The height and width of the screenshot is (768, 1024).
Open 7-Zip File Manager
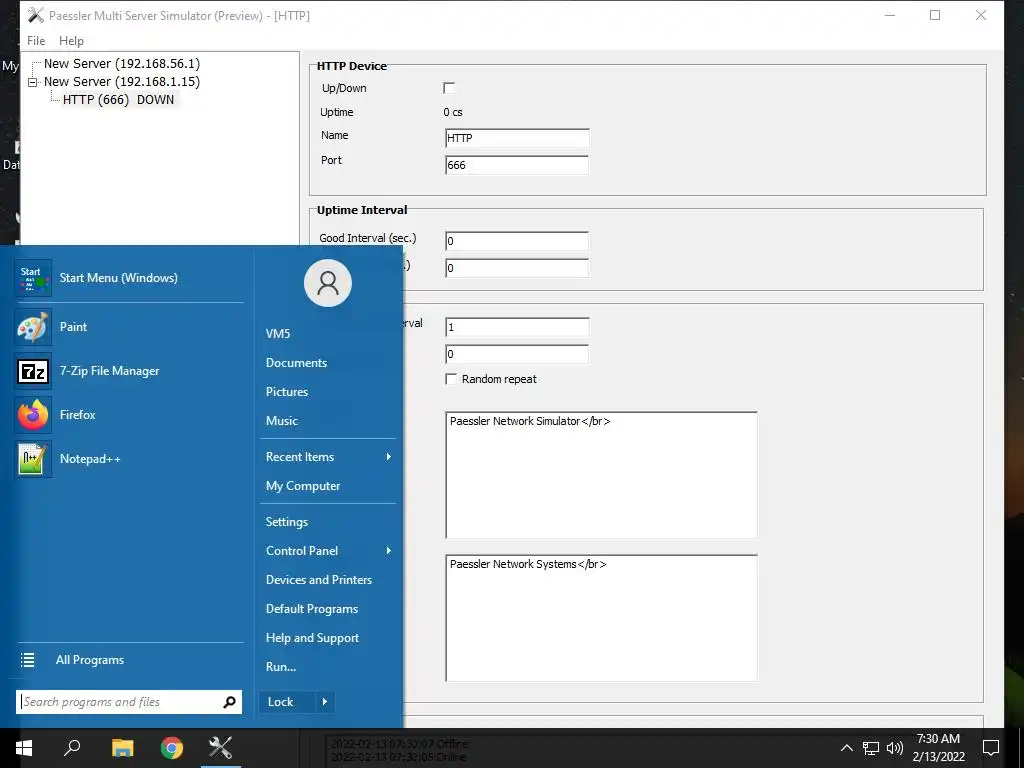click(33, 371)
